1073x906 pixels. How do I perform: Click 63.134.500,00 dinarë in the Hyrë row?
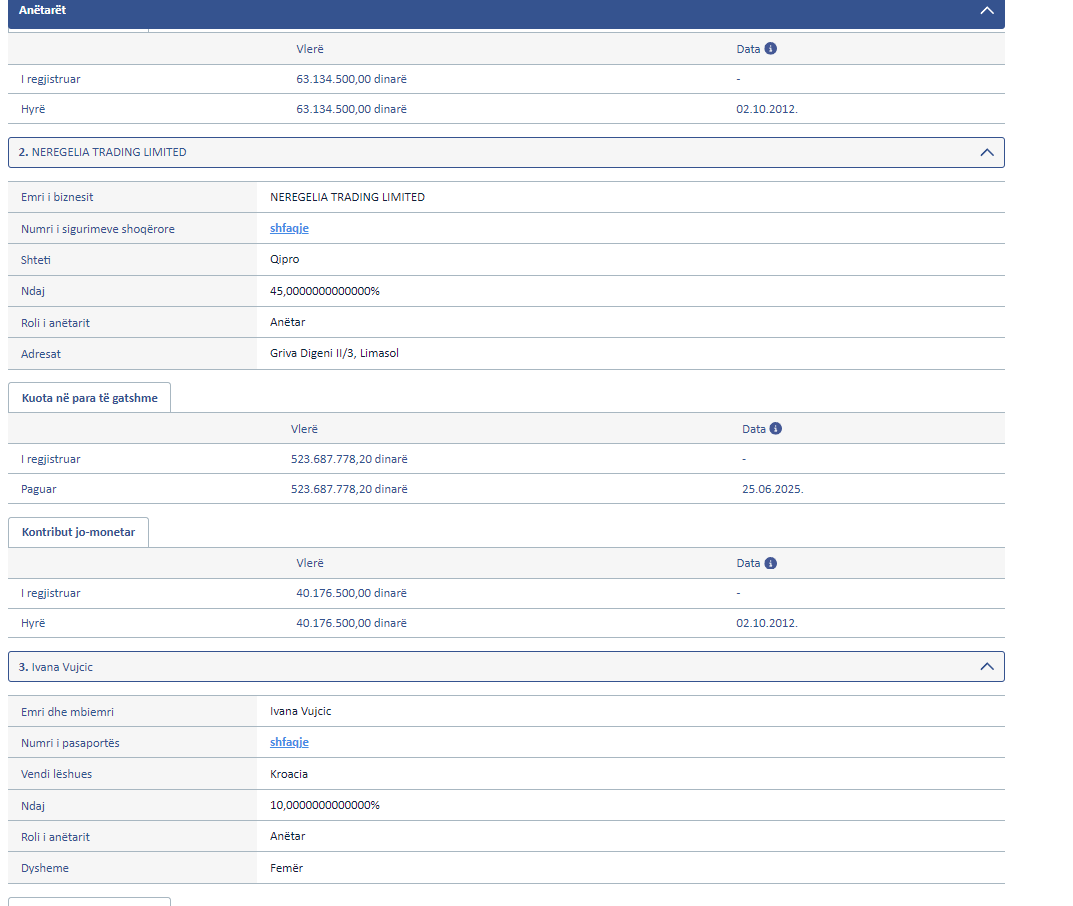tap(351, 109)
